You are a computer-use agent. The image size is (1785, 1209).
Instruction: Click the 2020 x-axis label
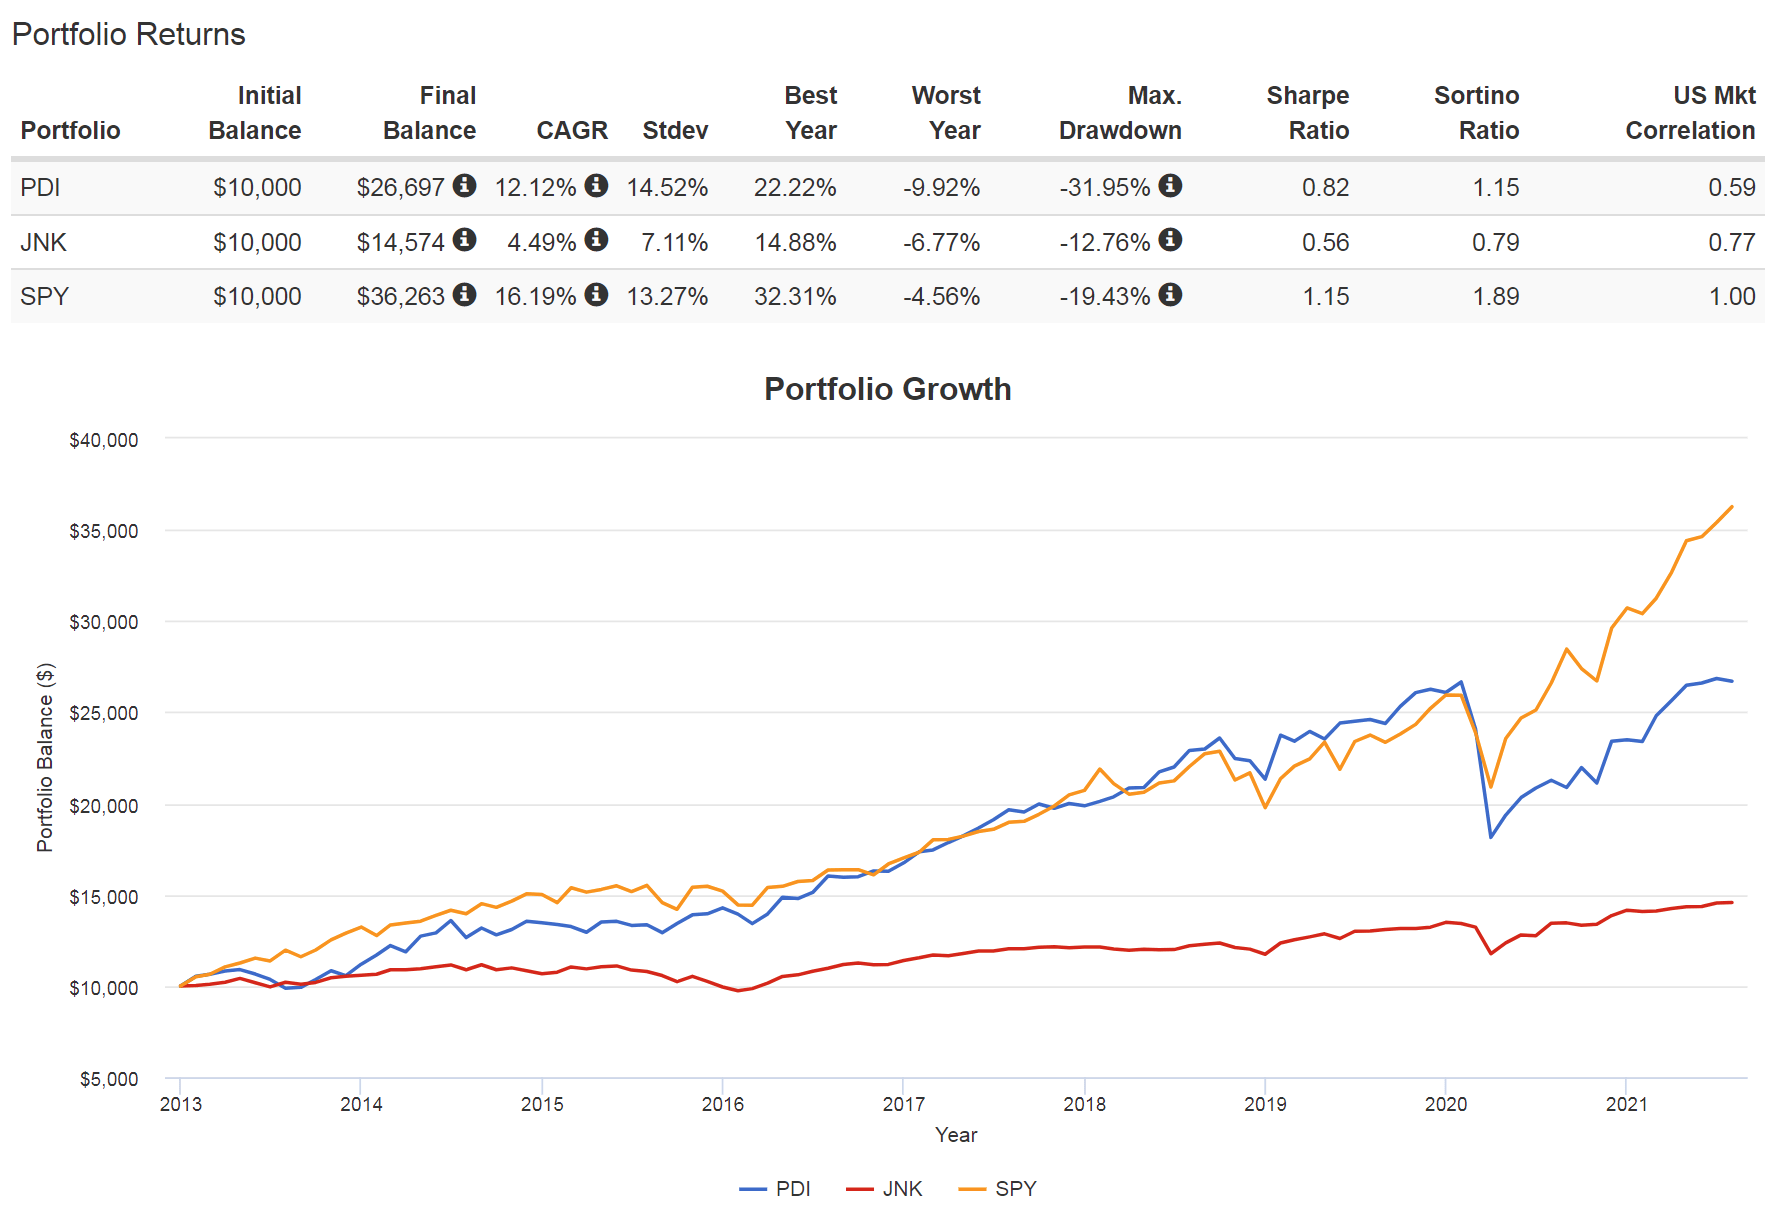tap(1446, 1104)
